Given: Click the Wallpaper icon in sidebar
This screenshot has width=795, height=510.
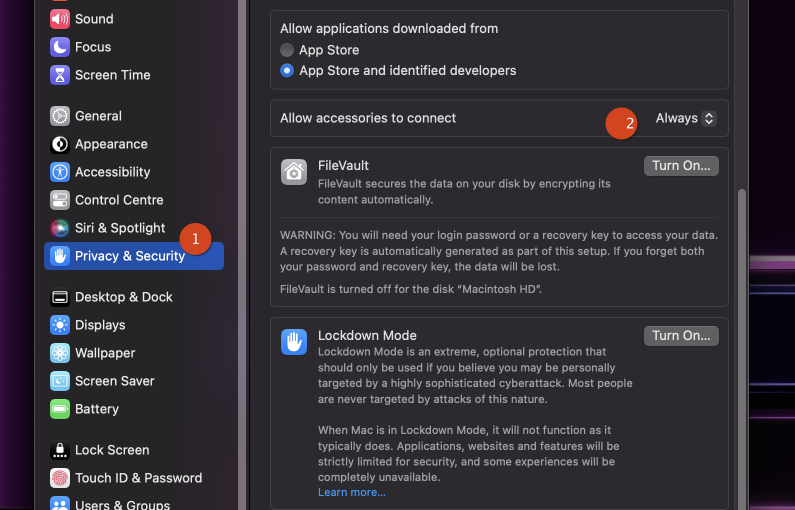Looking at the screenshot, I should coord(60,353).
